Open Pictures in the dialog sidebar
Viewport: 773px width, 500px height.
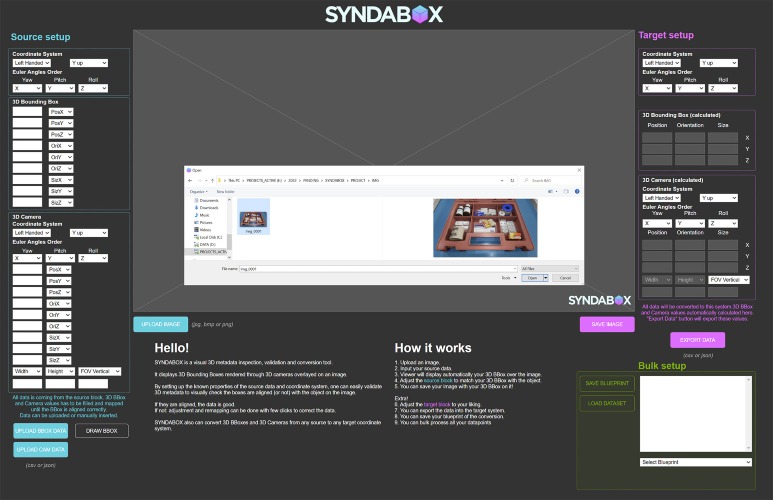pos(203,222)
